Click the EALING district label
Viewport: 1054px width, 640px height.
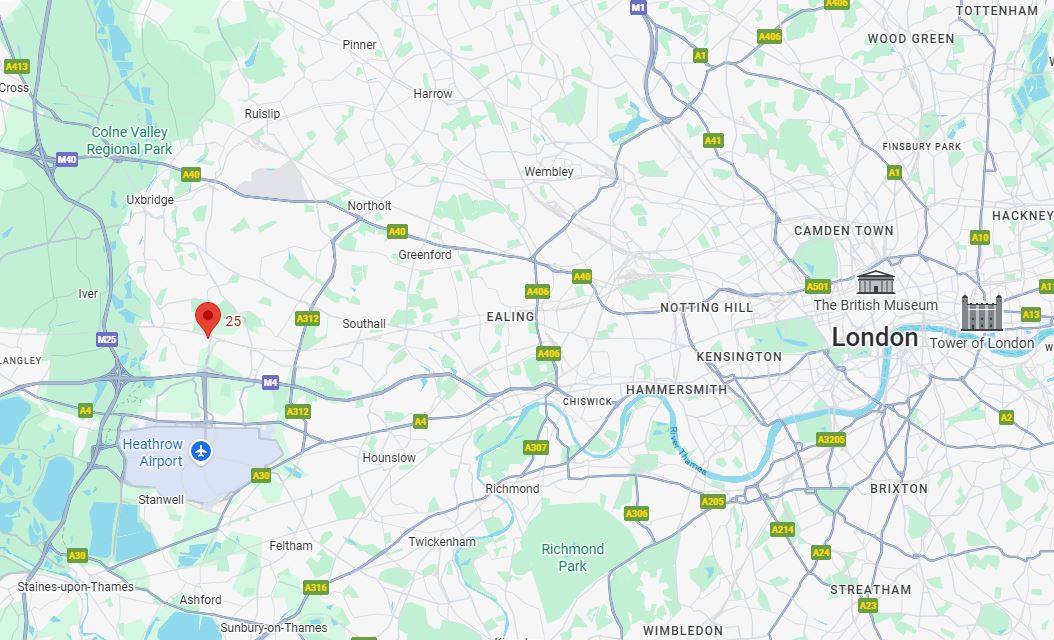click(510, 317)
